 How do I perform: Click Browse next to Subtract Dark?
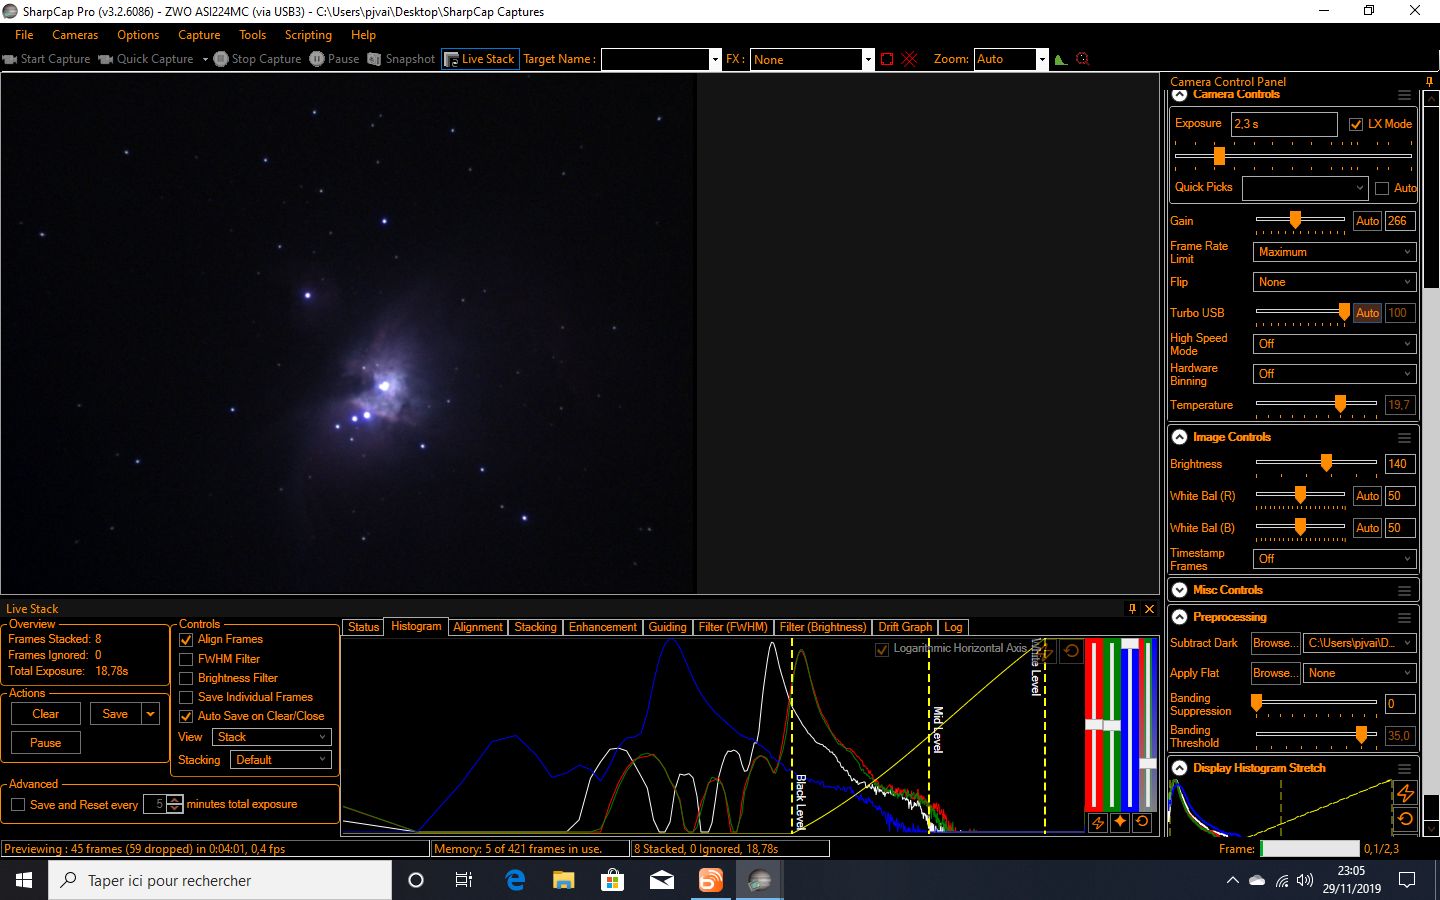pos(1276,644)
